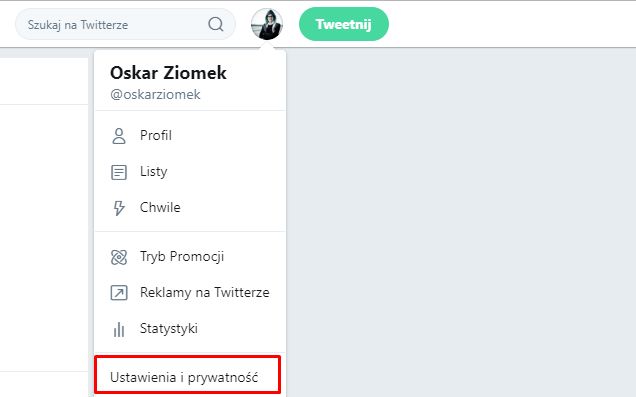Click the person icon beside Profil
The height and width of the screenshot is (397, 636).
[119, 136]
